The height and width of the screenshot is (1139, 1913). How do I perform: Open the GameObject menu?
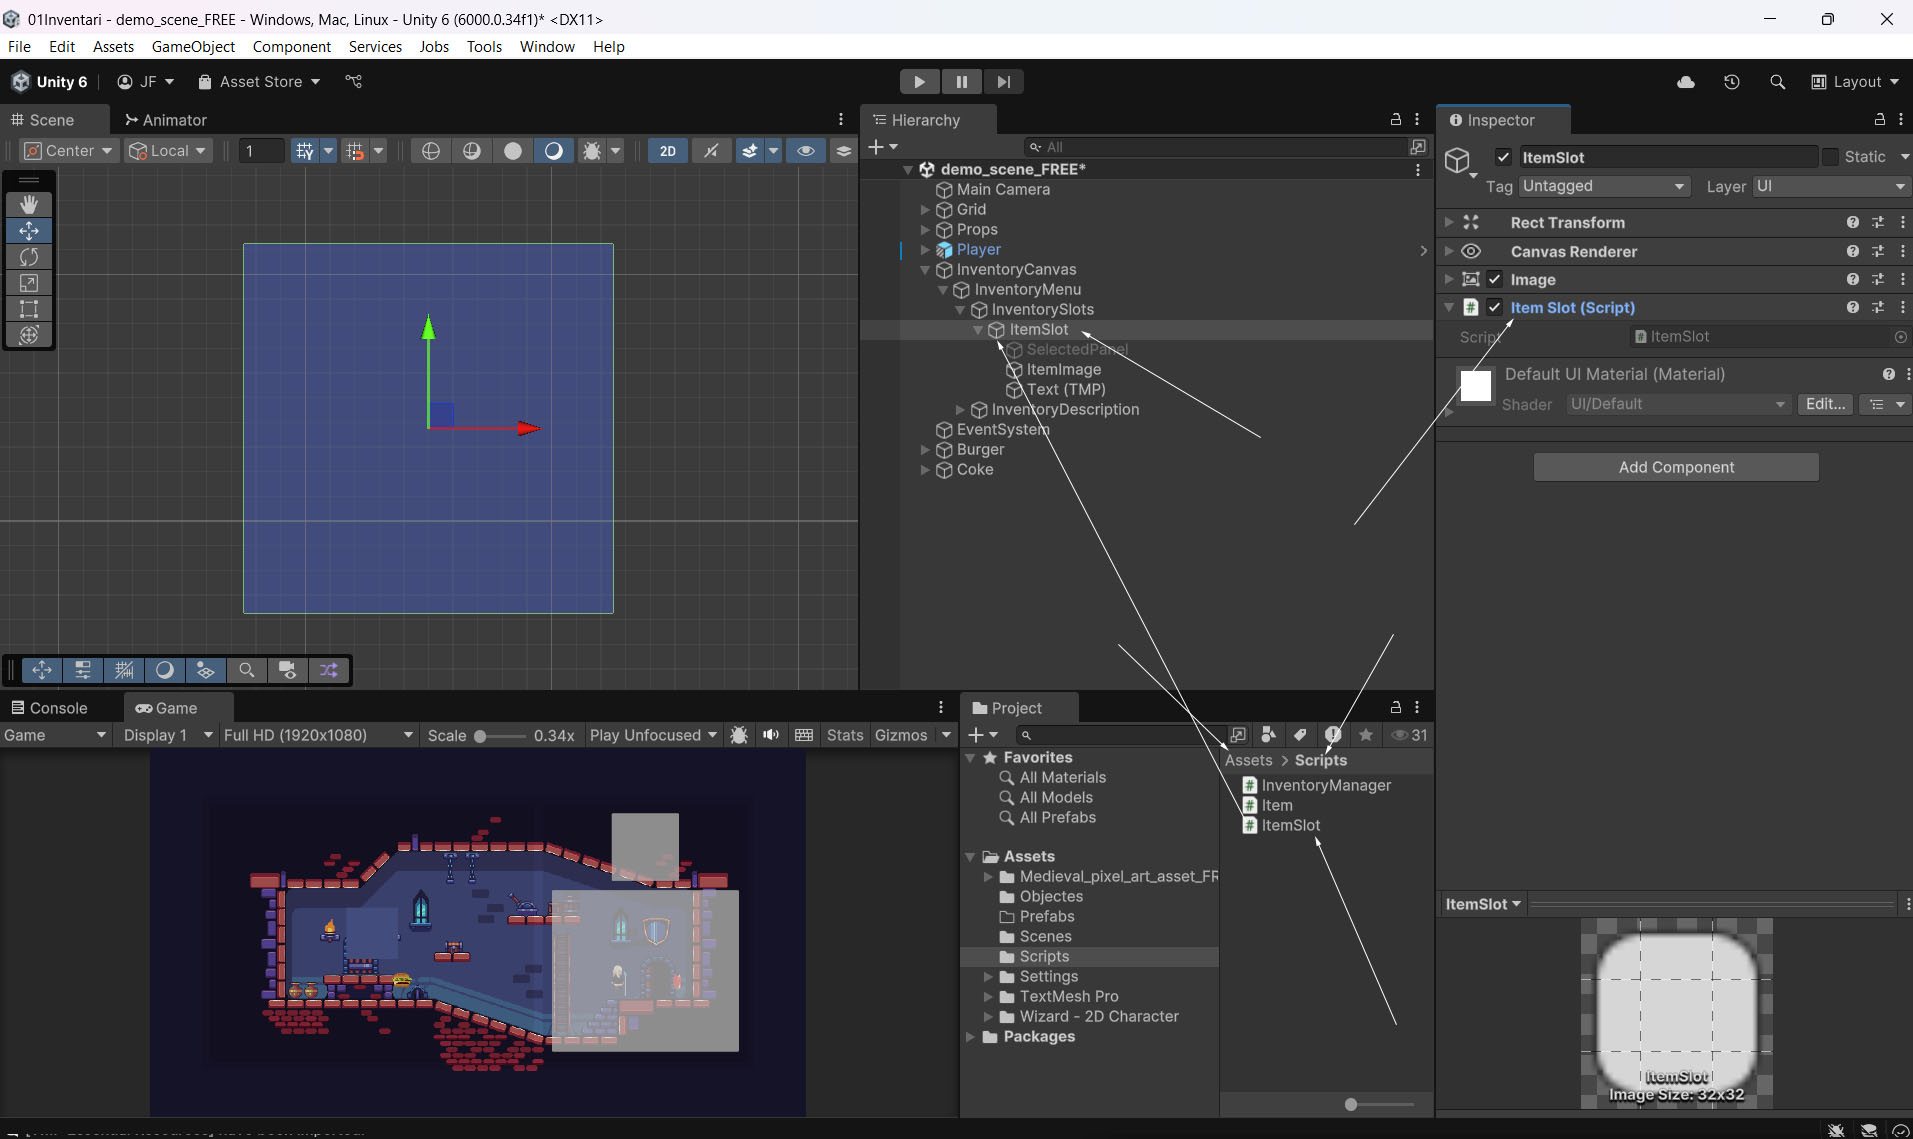click(193, 47)
